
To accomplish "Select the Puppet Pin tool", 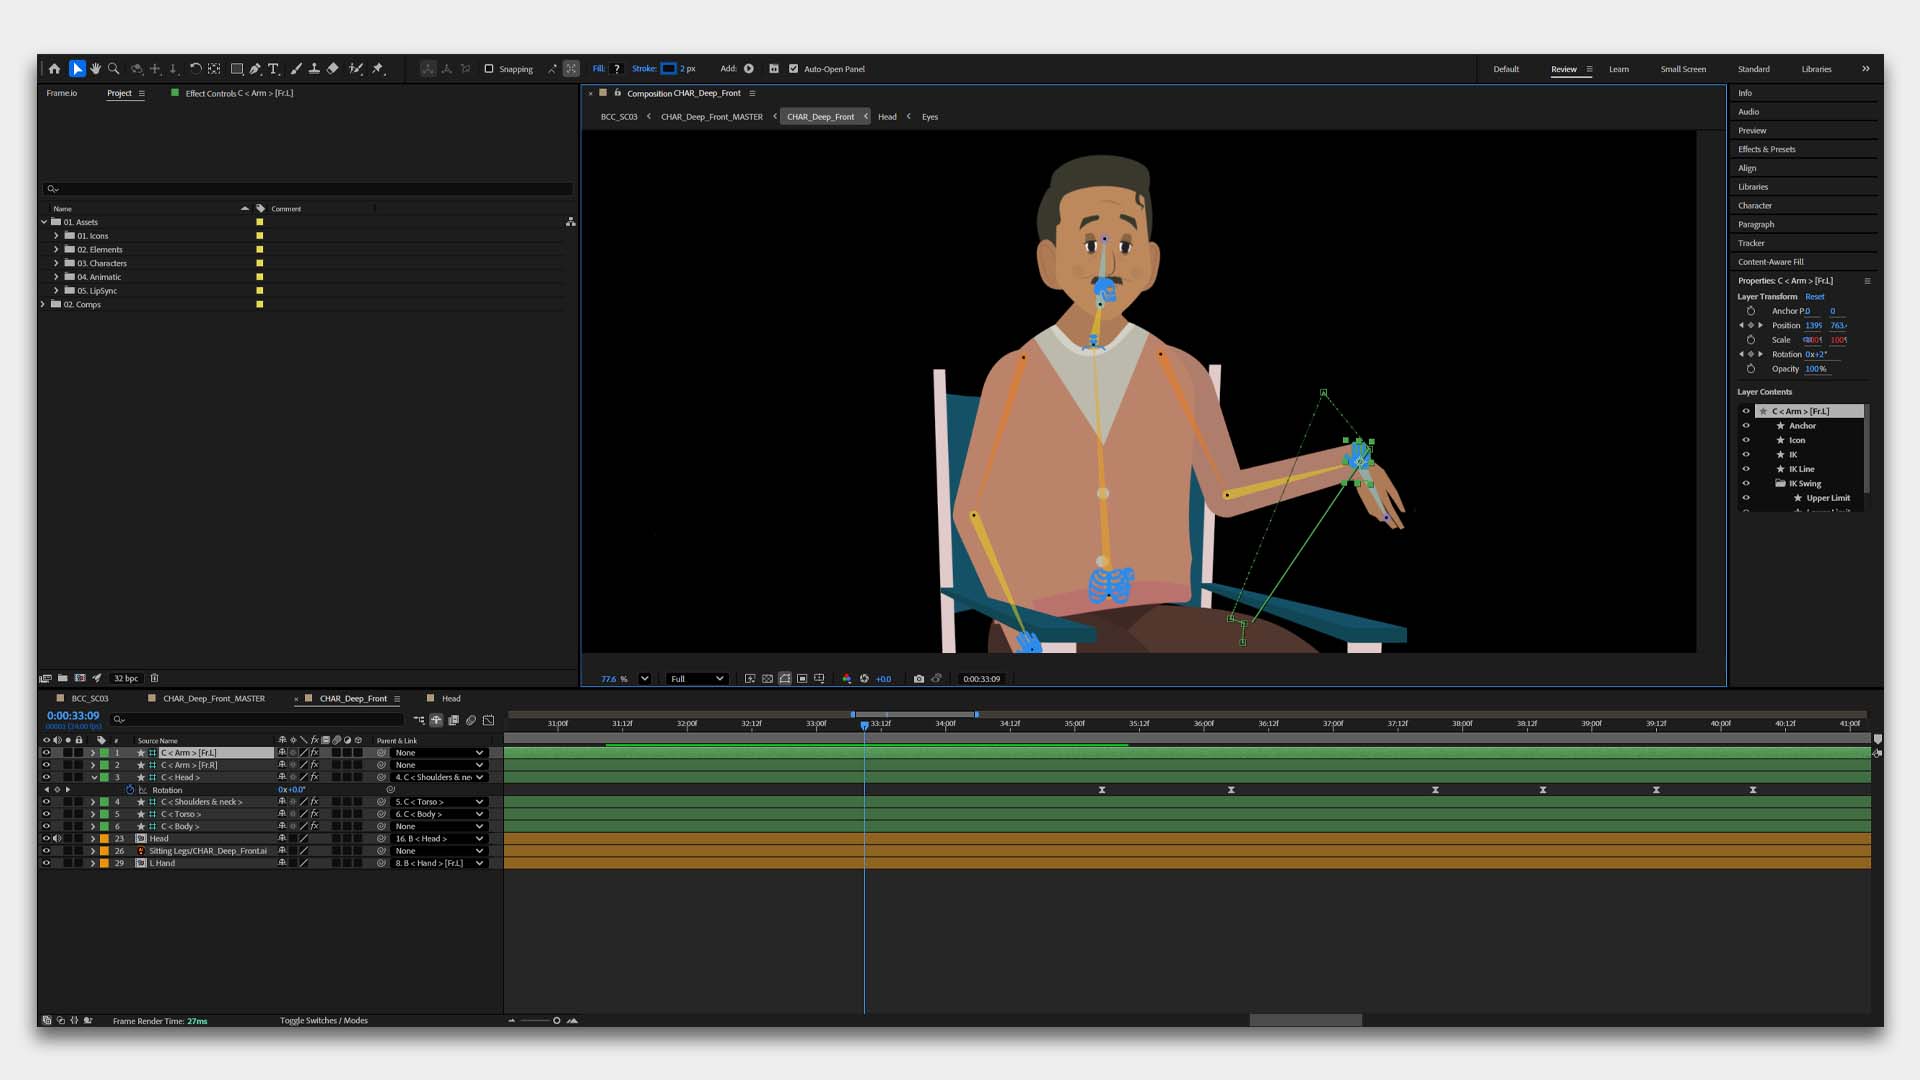I will click(378, 69).
